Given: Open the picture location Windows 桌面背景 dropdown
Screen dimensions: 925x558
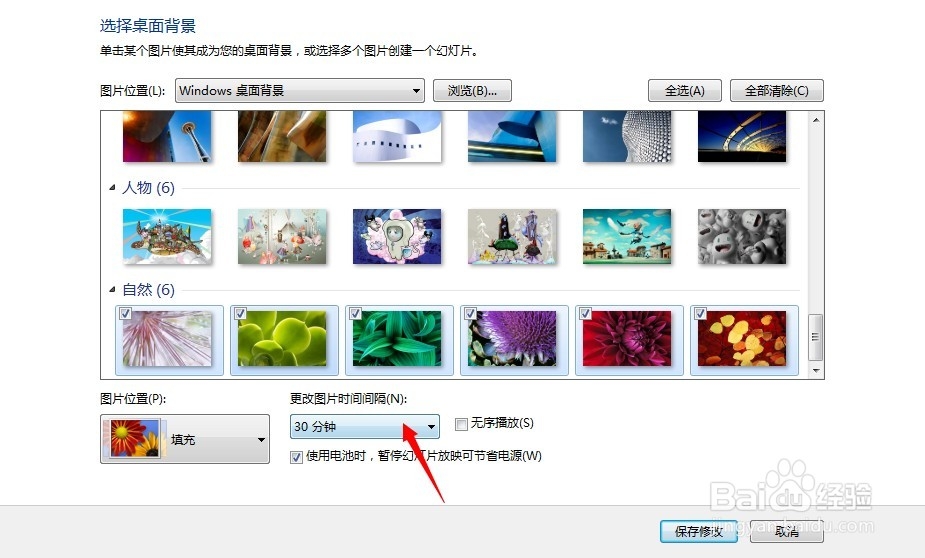Looking at the screenshot, I should click(300, 91).
